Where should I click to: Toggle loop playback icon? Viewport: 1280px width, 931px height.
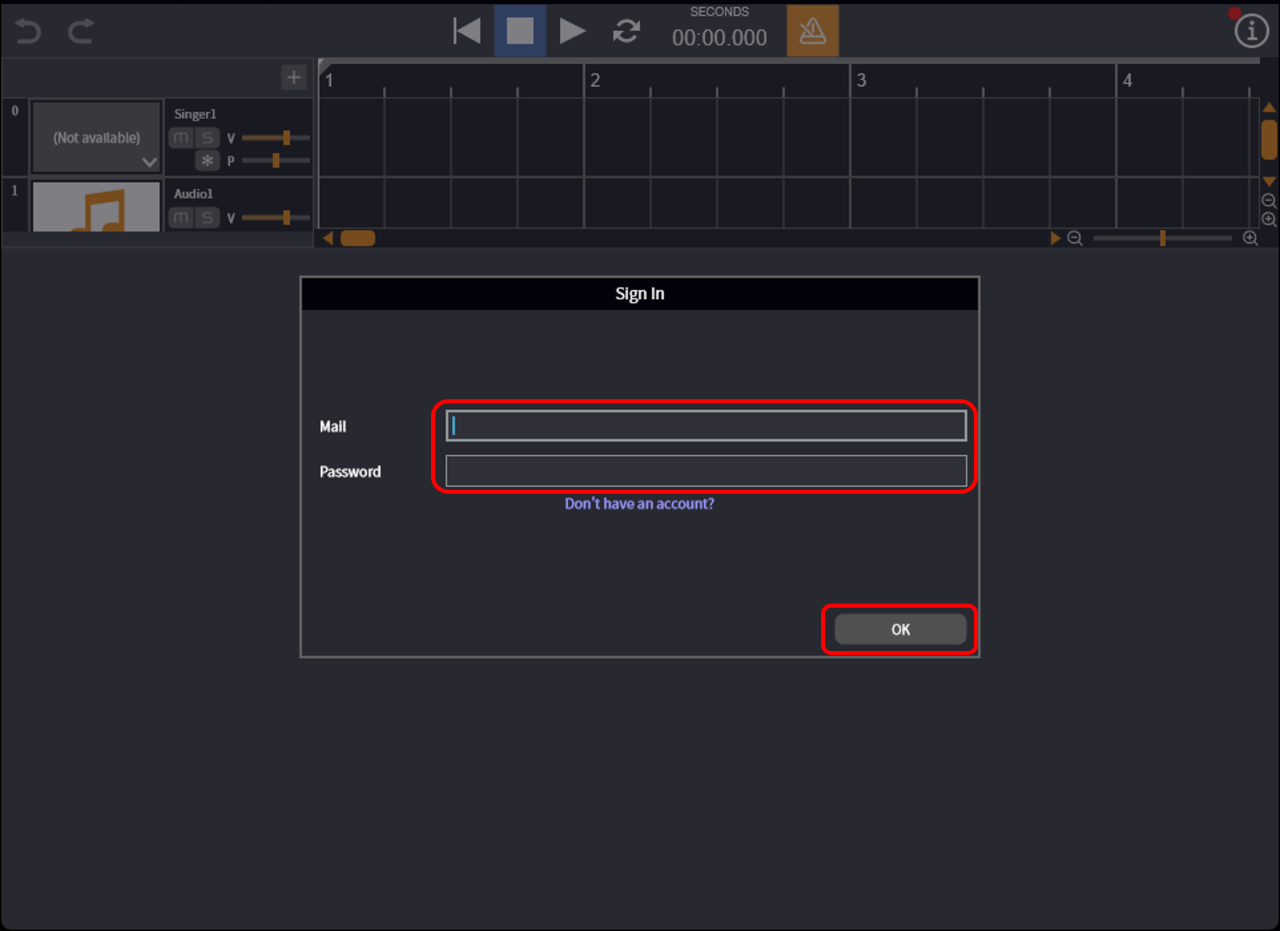click(x=626, y=31)
